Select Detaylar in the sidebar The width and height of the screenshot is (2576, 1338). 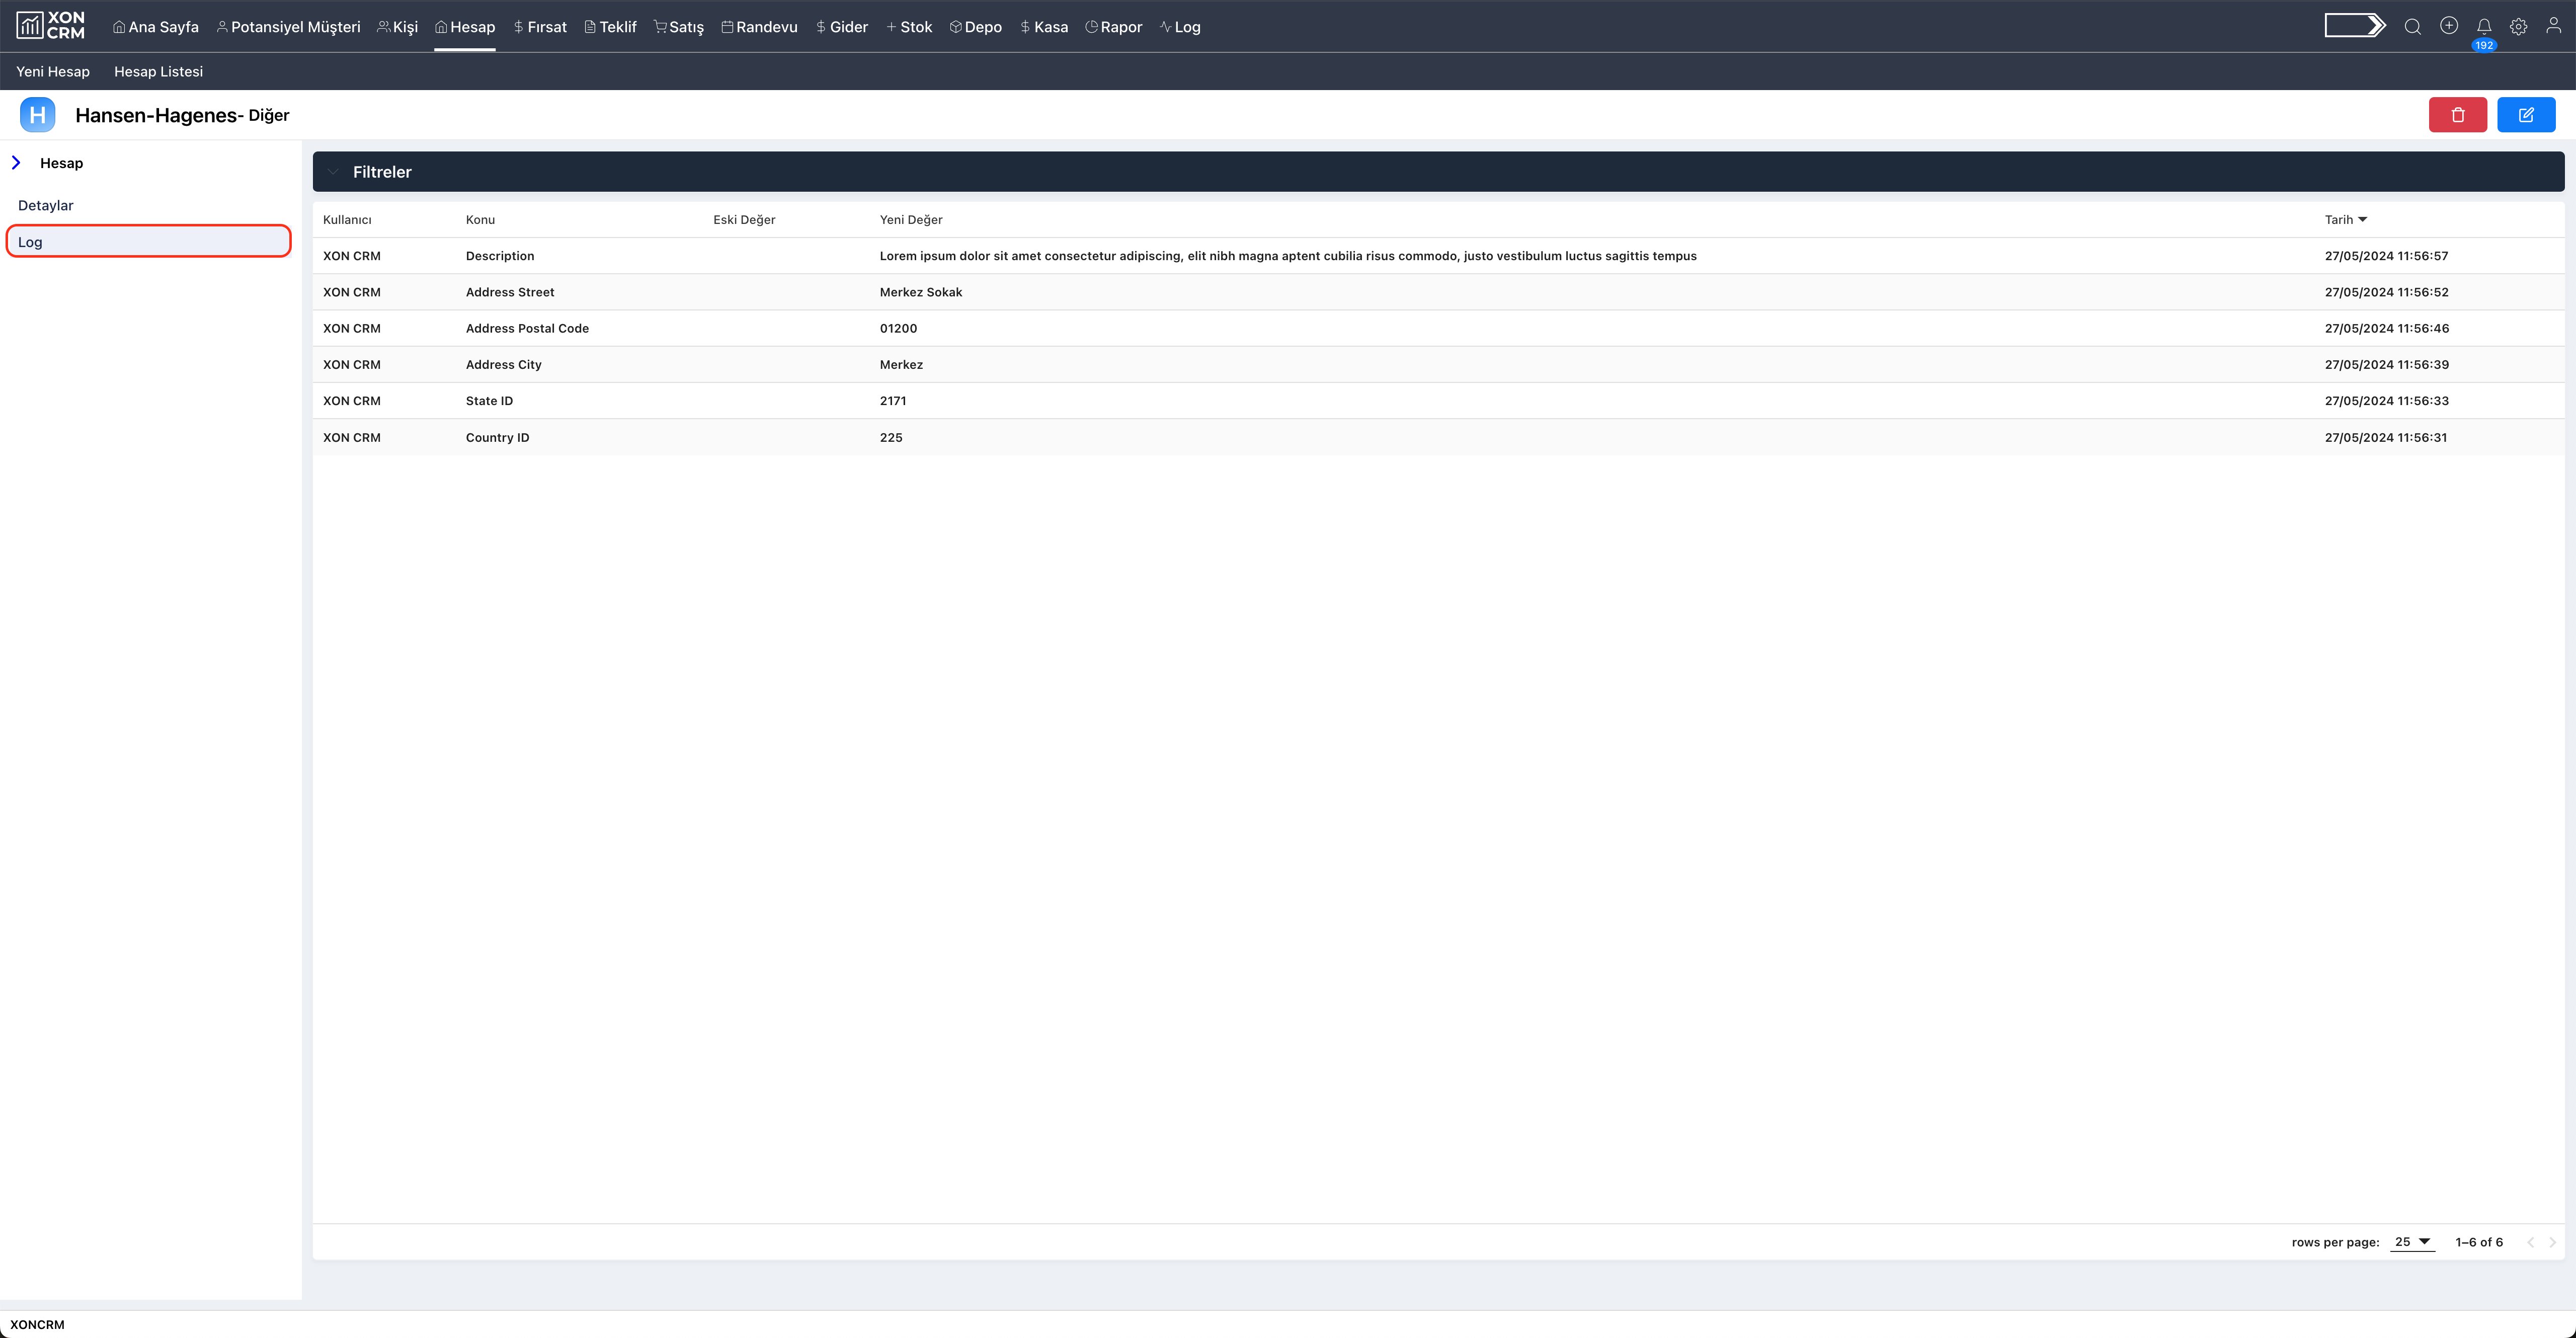point(46,205)
